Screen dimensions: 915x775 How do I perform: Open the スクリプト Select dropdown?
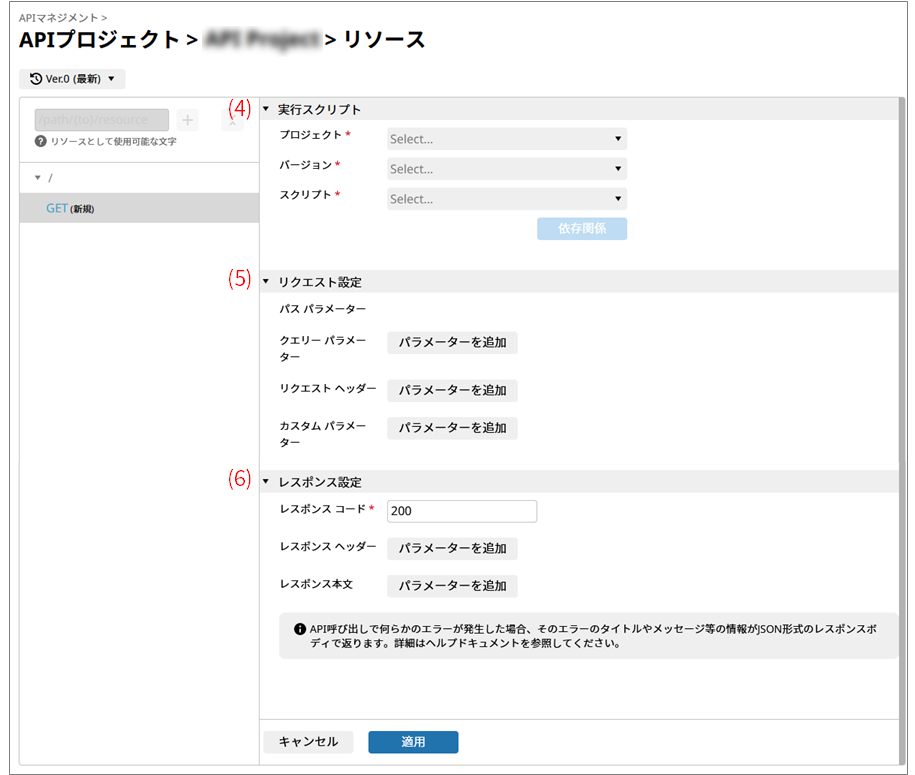(506, 199)
